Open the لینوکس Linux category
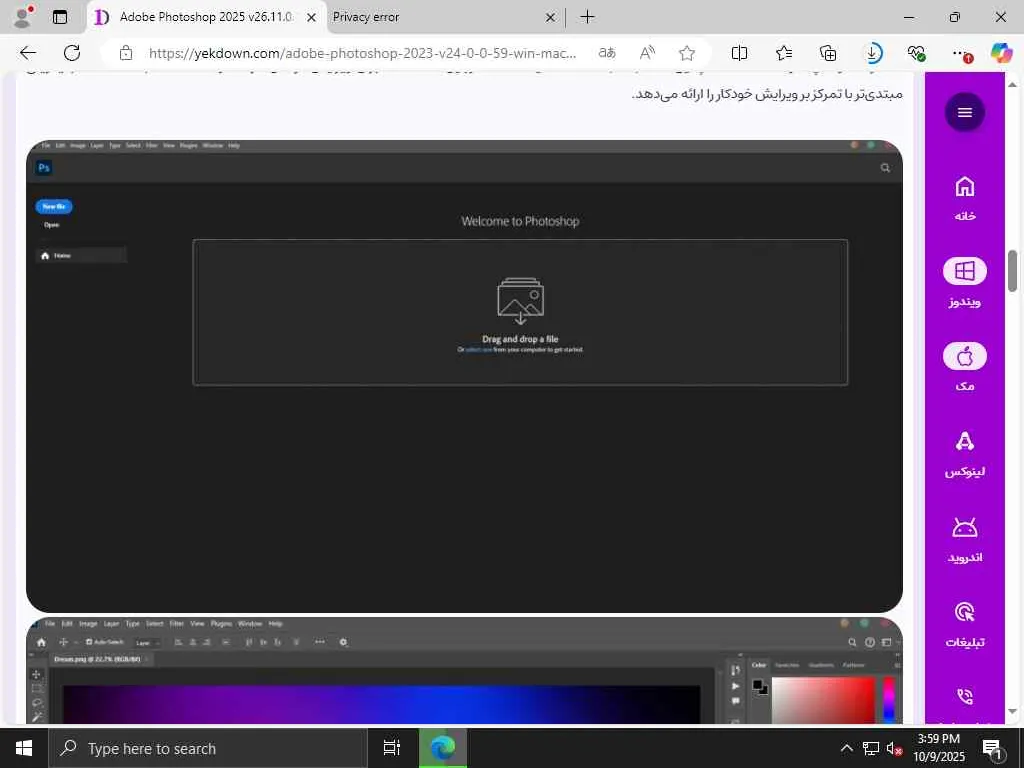This screenshot has height=768, width=1024. (x=965, y=454)
